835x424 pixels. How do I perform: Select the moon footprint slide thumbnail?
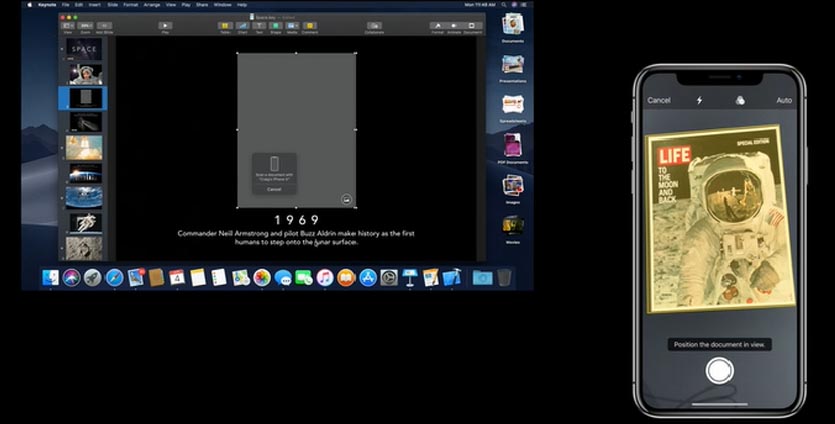(84, 249)
